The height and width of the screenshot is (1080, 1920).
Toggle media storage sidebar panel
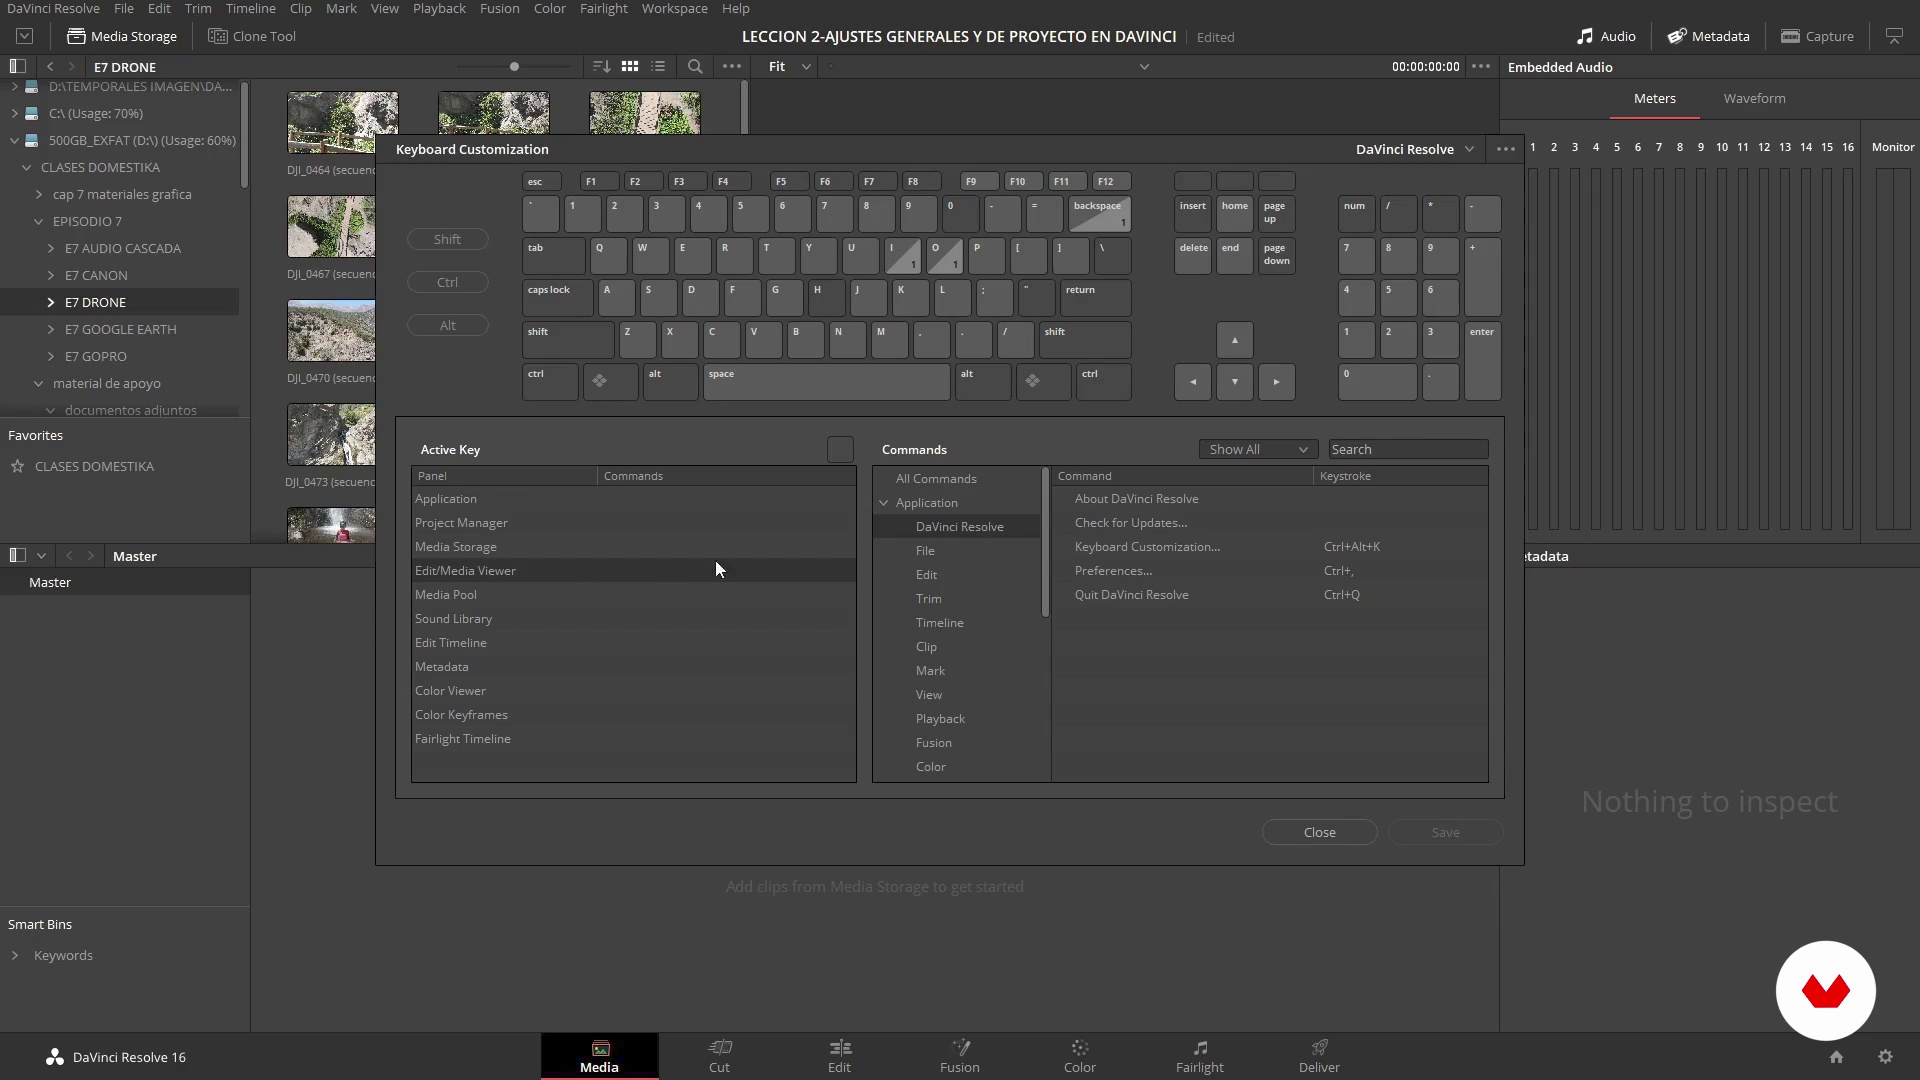tap(17, 66)
